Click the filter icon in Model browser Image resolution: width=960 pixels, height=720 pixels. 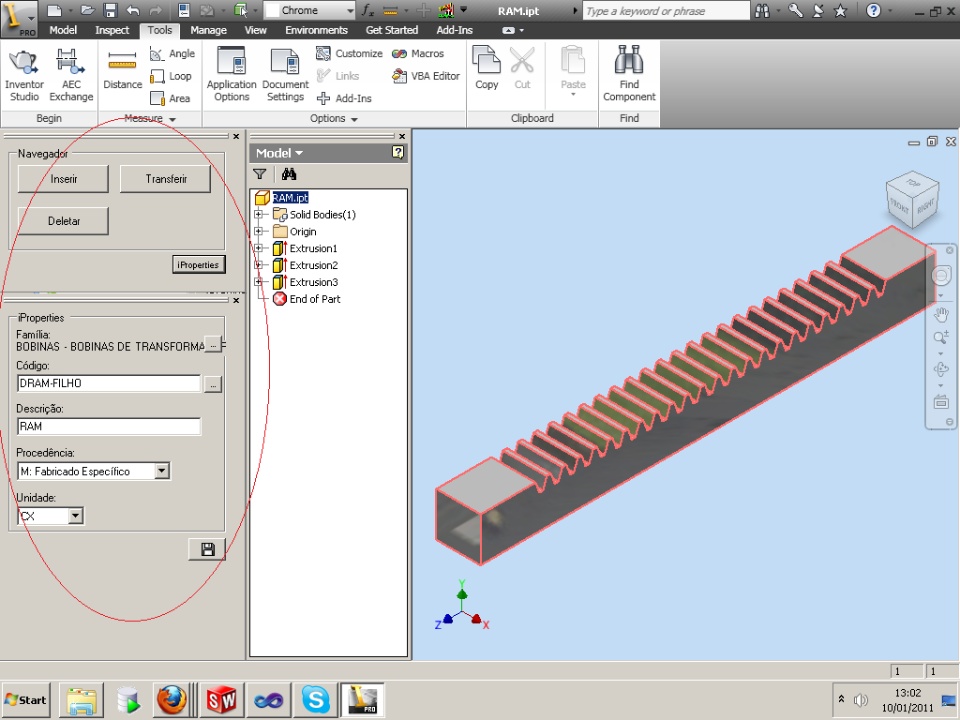260,174
